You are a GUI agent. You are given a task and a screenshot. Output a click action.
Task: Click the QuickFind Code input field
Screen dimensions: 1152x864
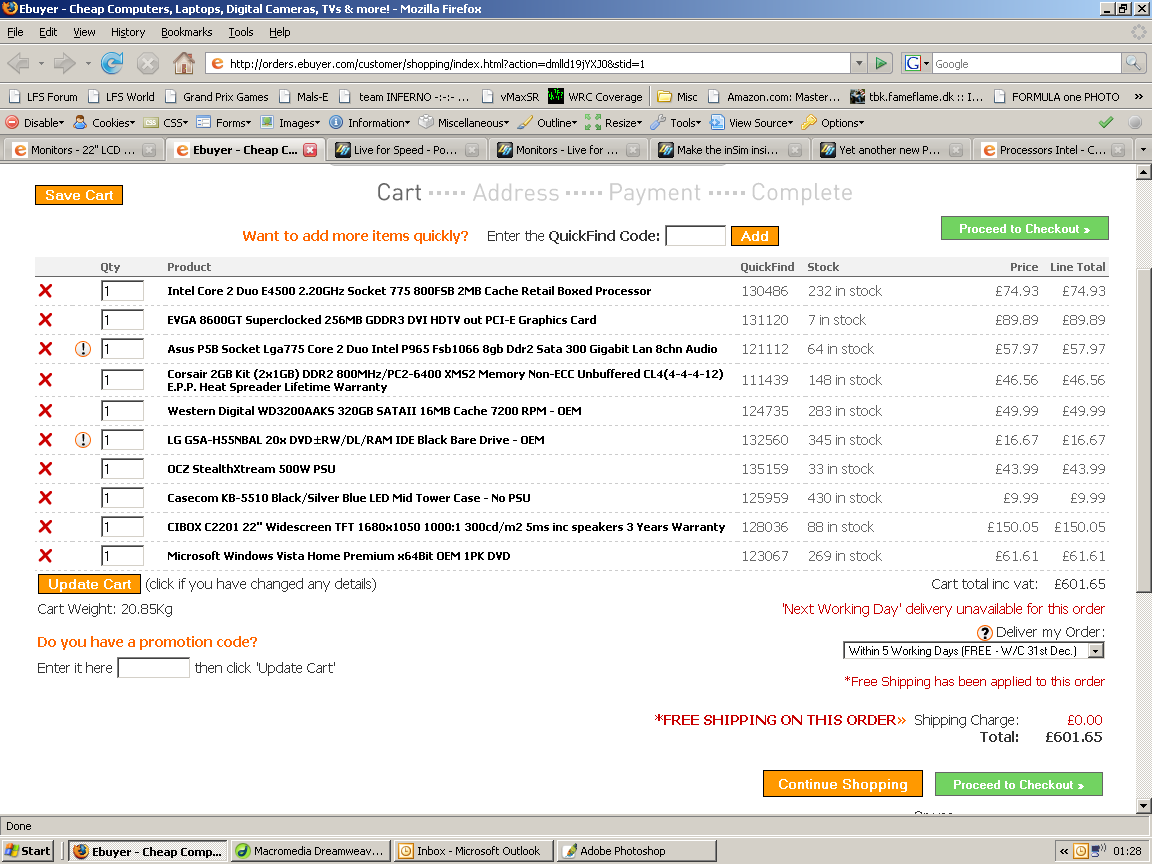click(x=695, y=236)
